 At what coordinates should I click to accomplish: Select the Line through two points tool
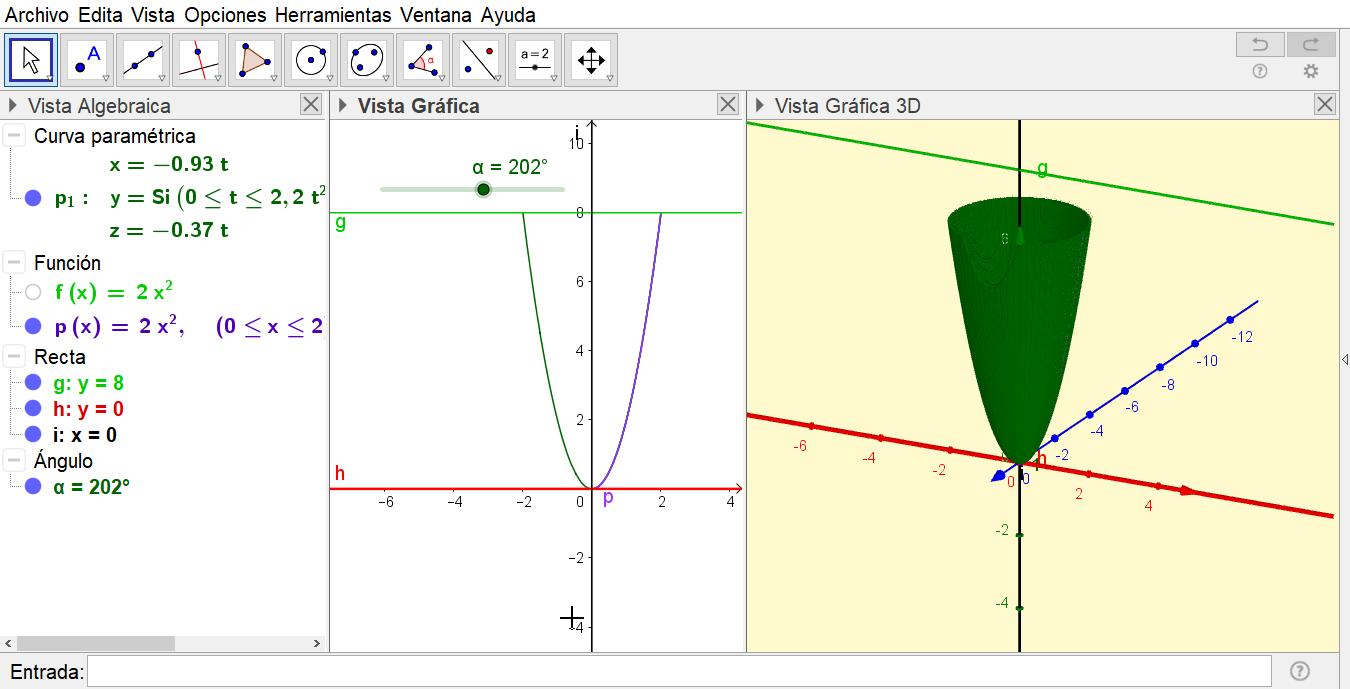click(x=143, y=60)
